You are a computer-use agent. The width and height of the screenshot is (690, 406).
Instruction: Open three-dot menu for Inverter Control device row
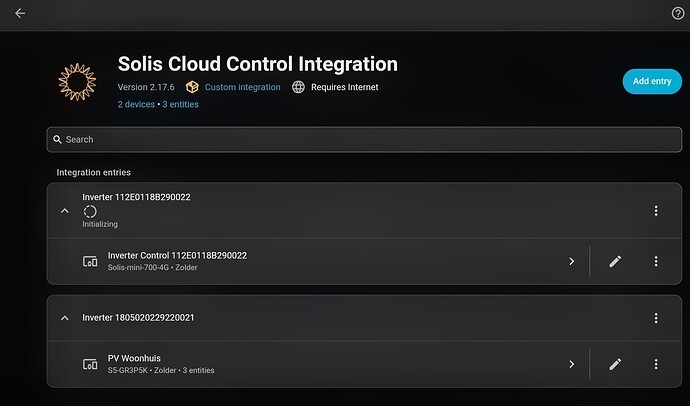tap(656, 261)
